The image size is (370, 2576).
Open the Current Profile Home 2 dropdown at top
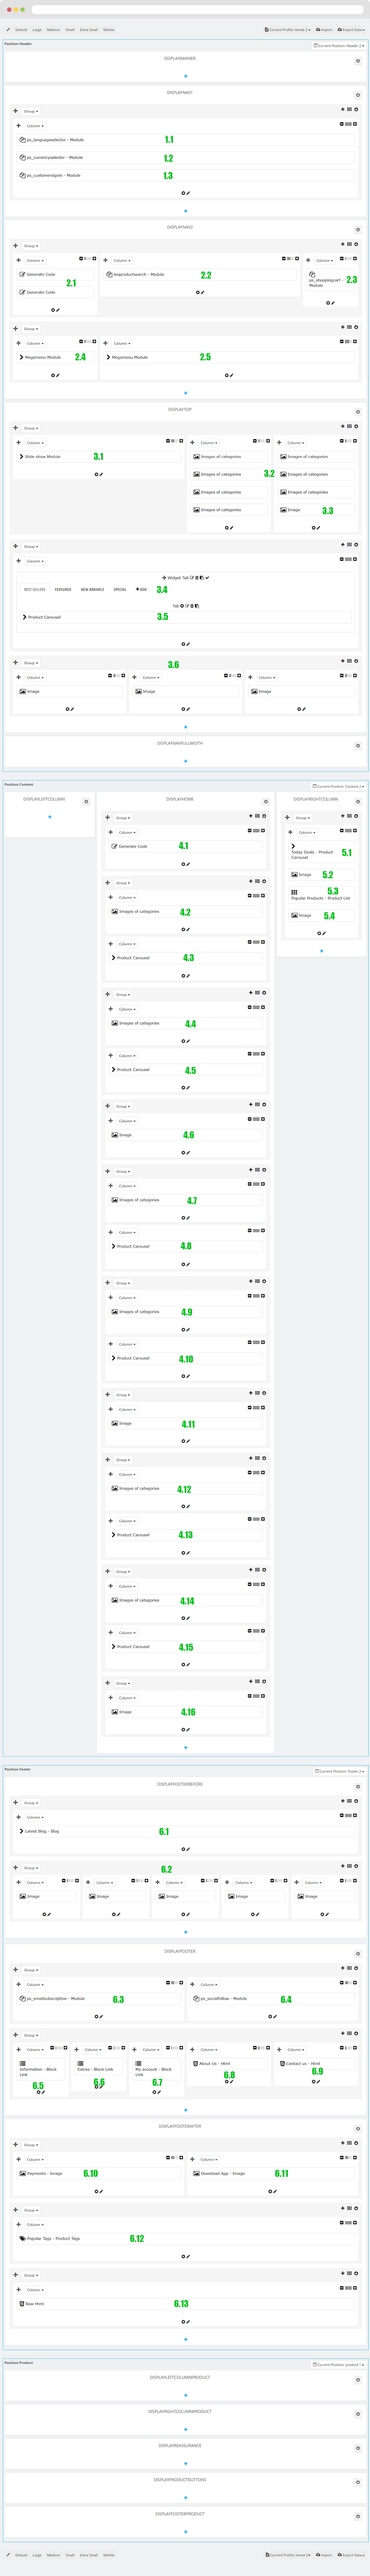pyautogui.click(x=288, y=30)
